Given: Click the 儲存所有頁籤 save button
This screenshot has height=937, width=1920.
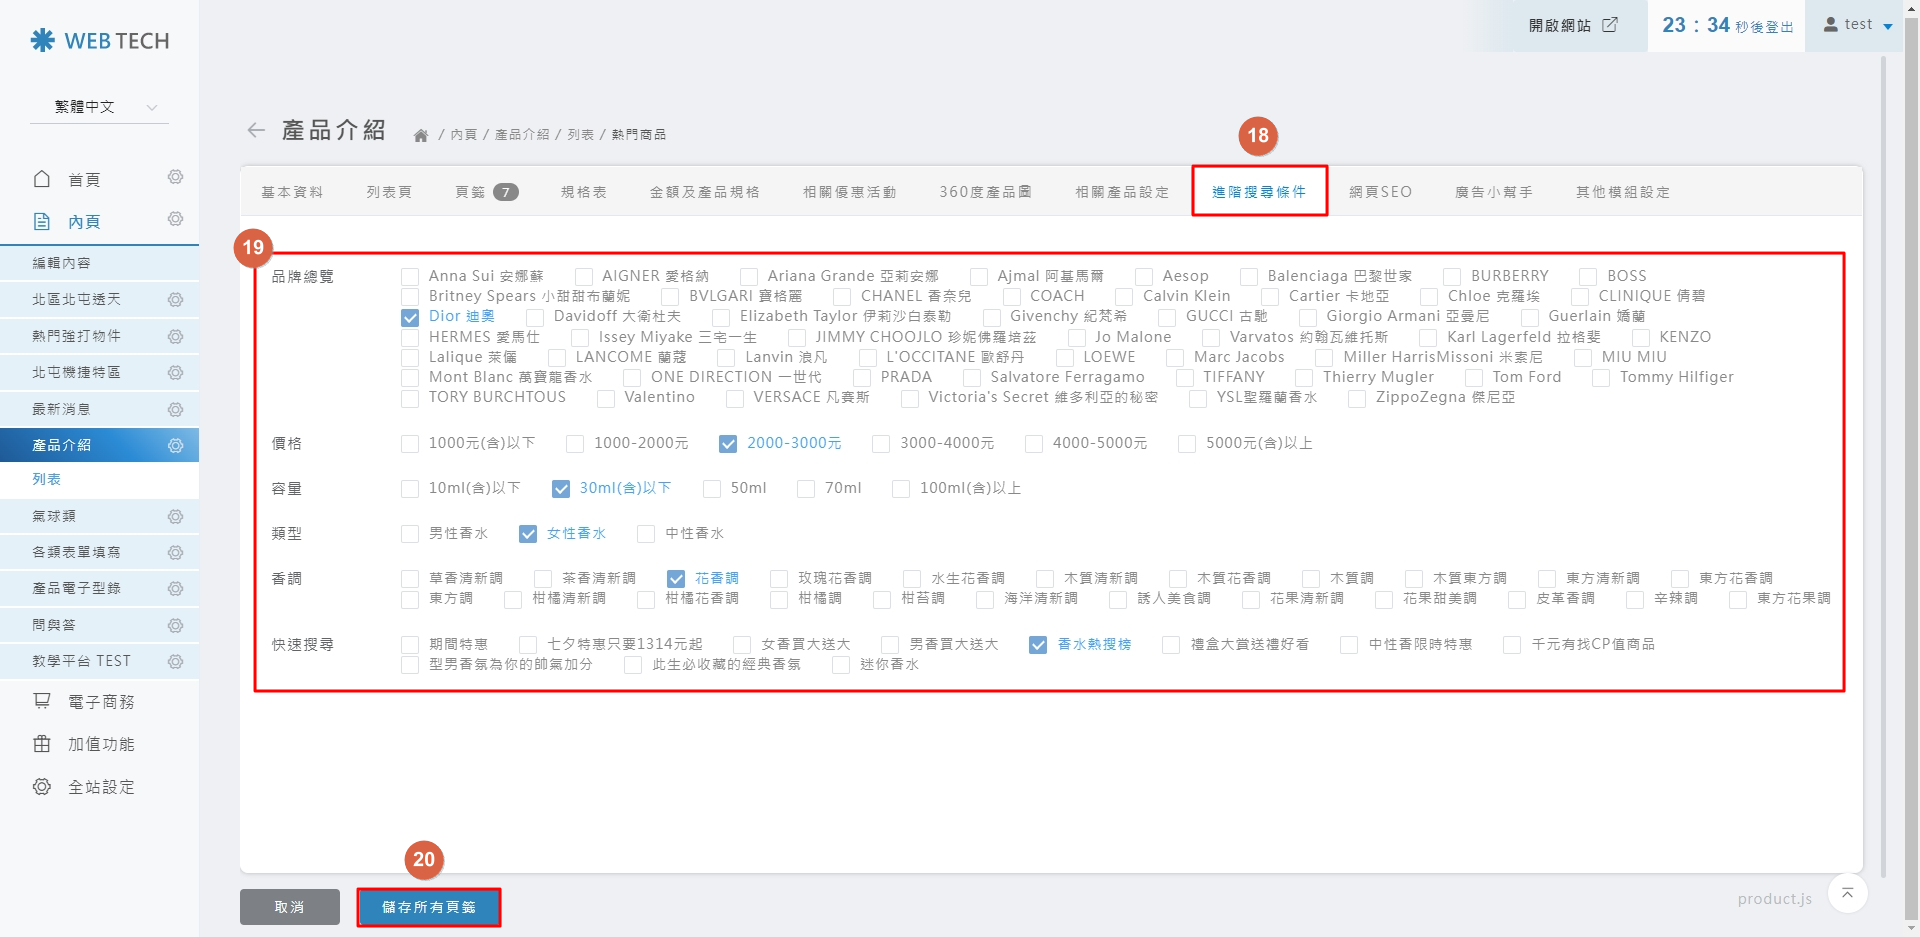Looking at the screenshot, I should 429,907.
